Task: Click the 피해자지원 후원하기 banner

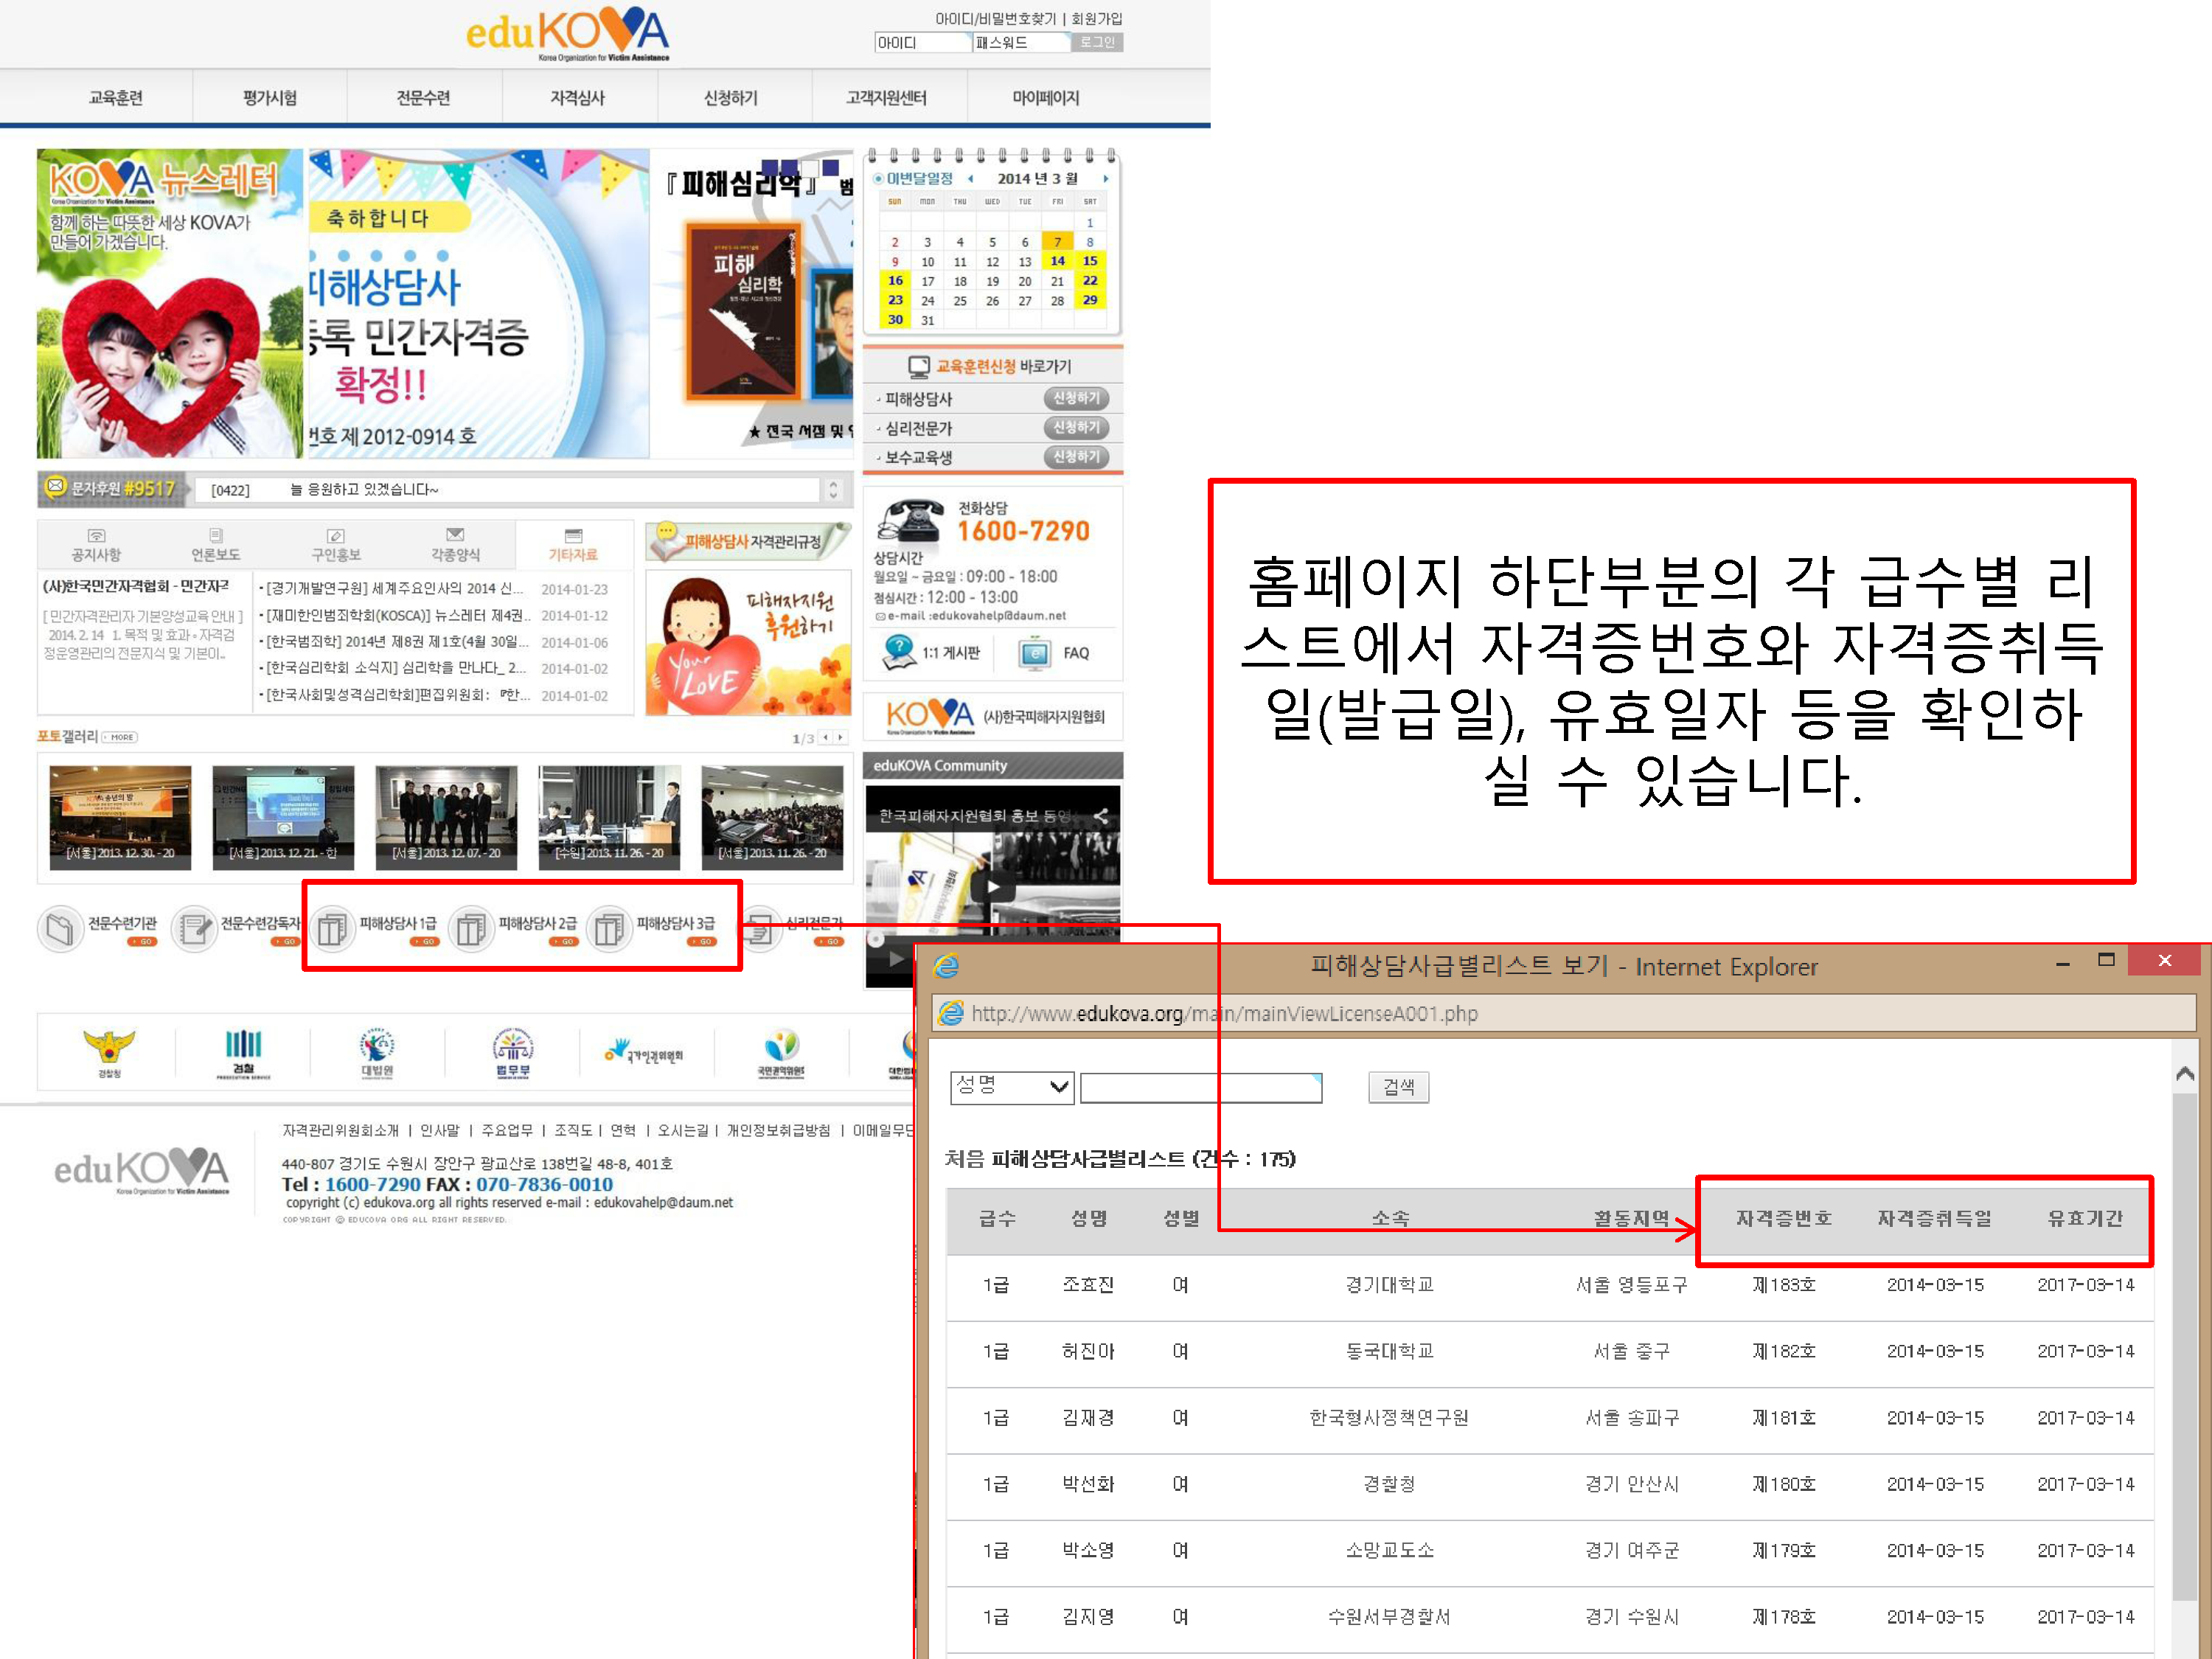Action: pyautogui.click(x=748, y=644)
